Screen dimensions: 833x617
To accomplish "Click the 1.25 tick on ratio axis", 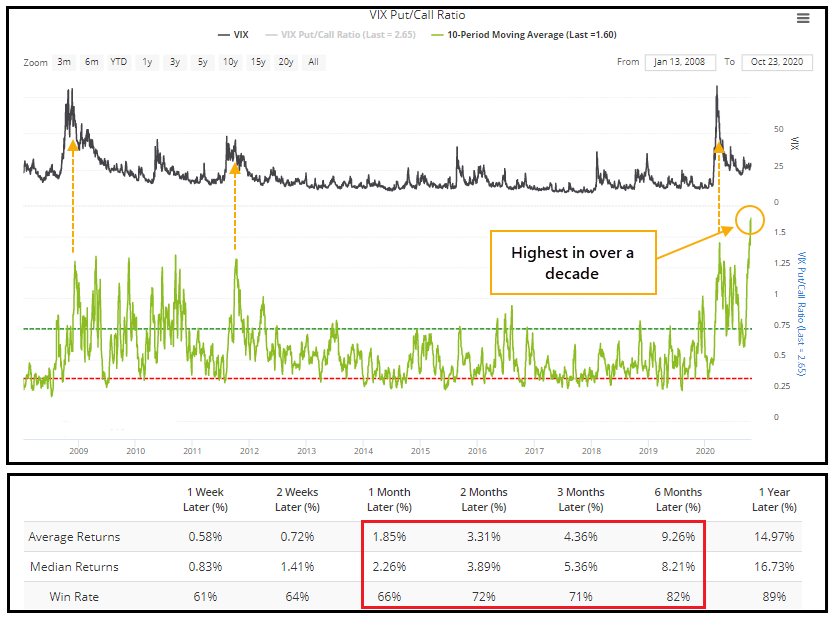I will pos(781,263).
